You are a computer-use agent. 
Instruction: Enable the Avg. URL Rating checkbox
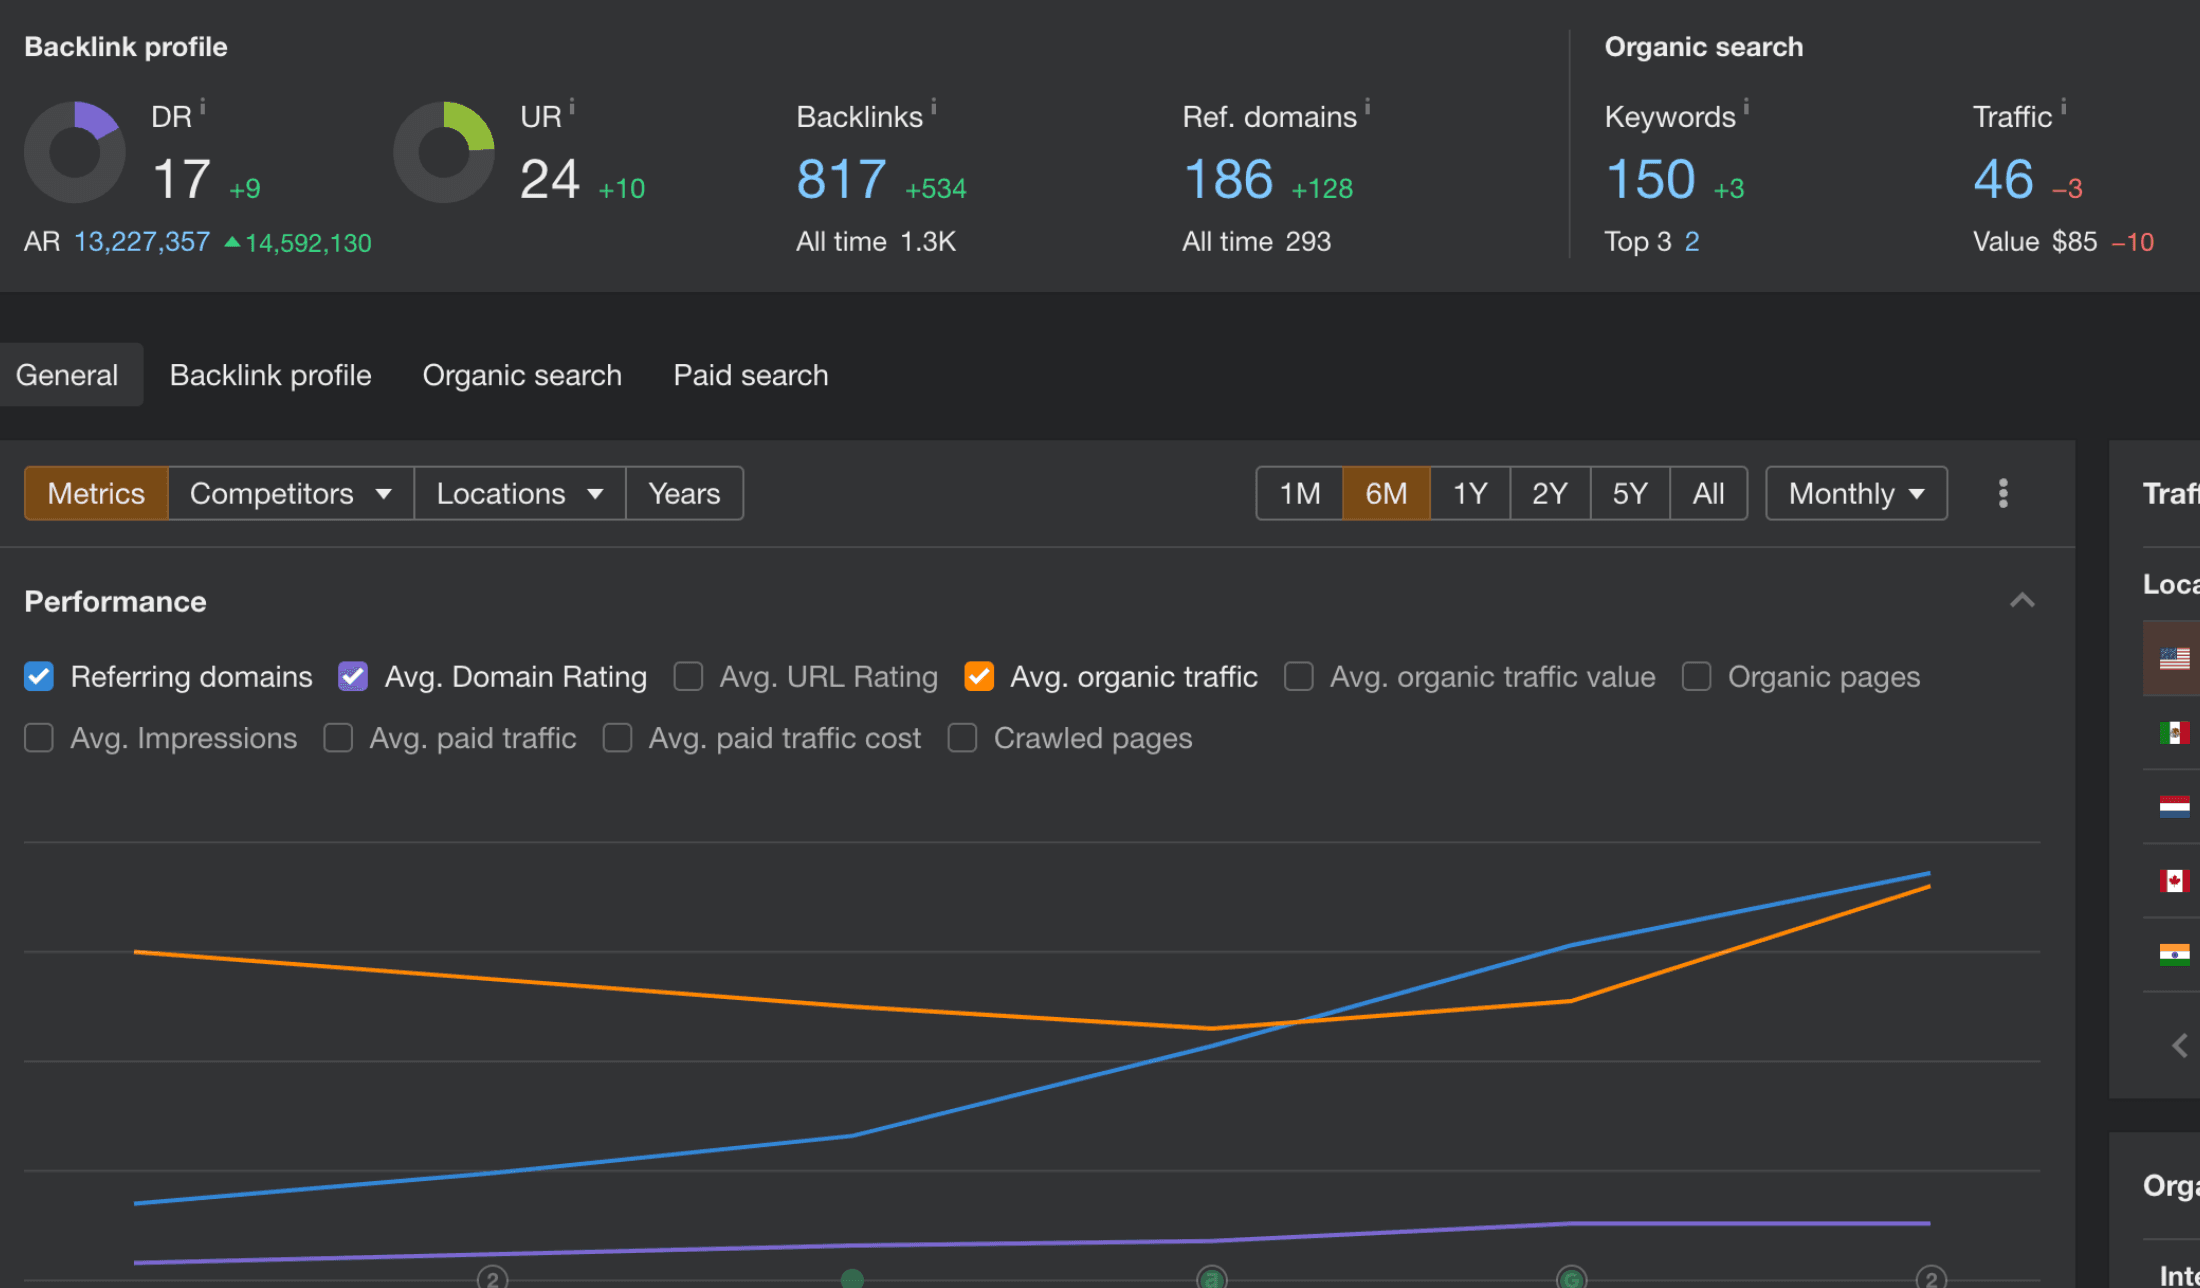688,677
